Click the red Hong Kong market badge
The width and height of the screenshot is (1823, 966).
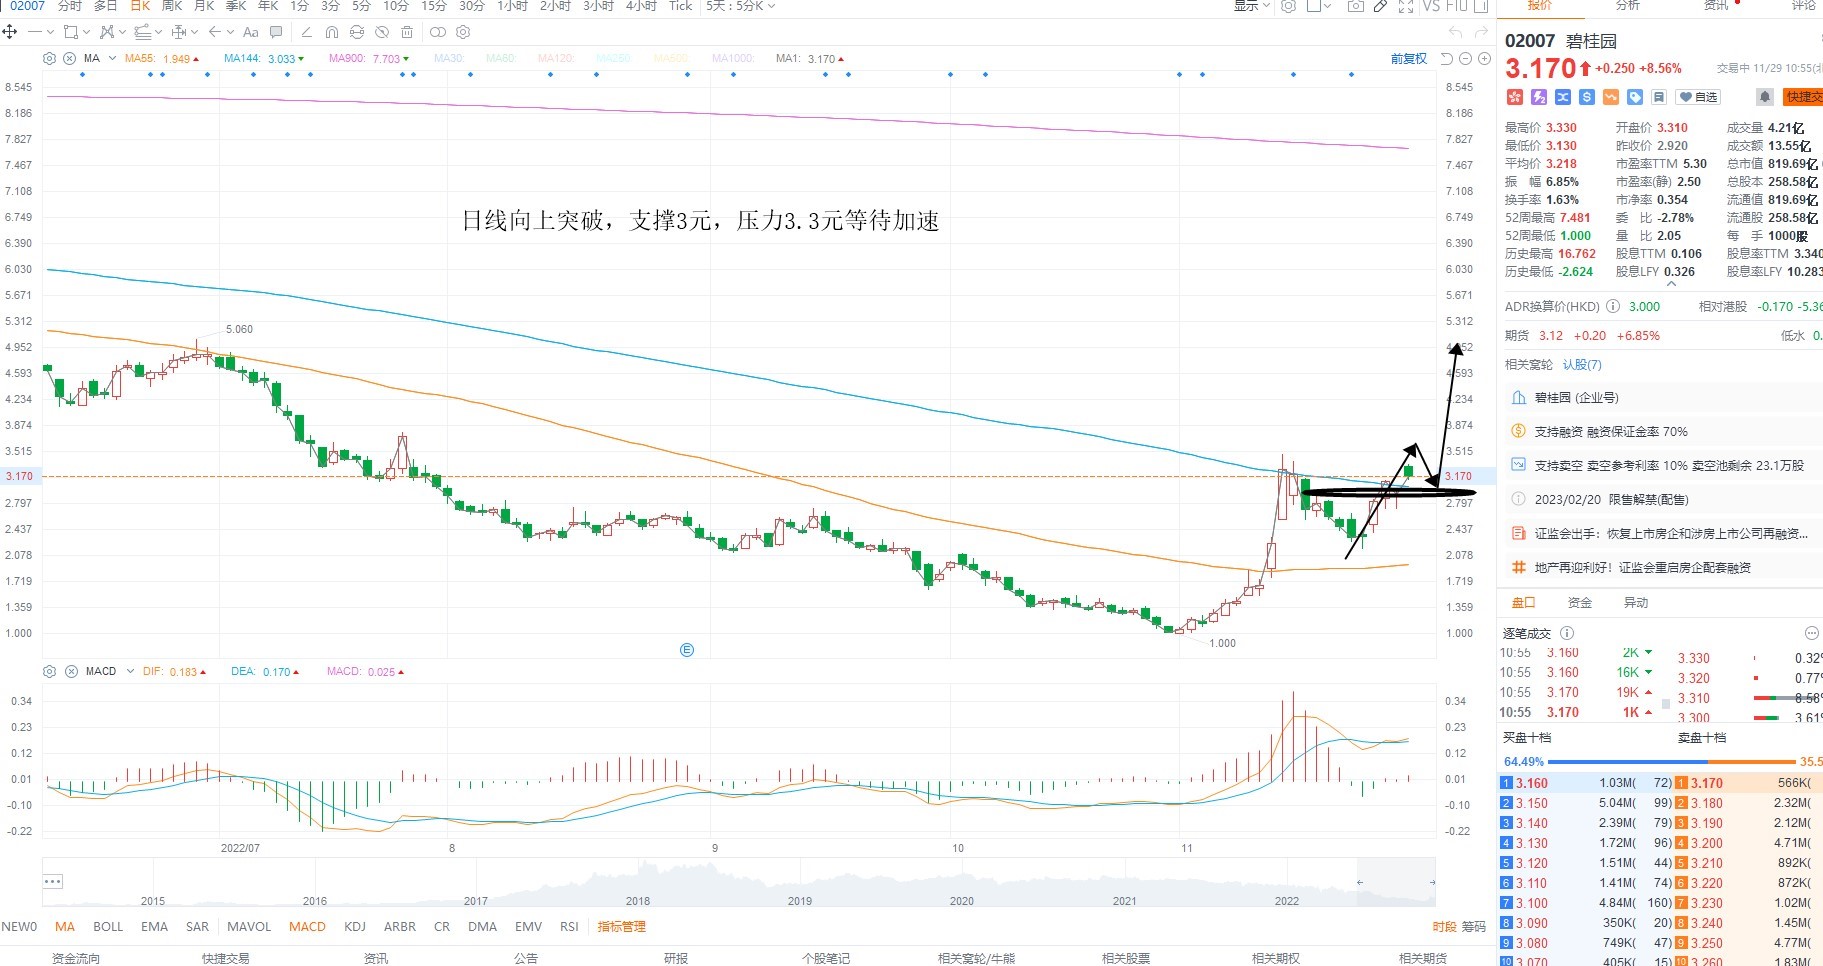(x=1515, y=97)
